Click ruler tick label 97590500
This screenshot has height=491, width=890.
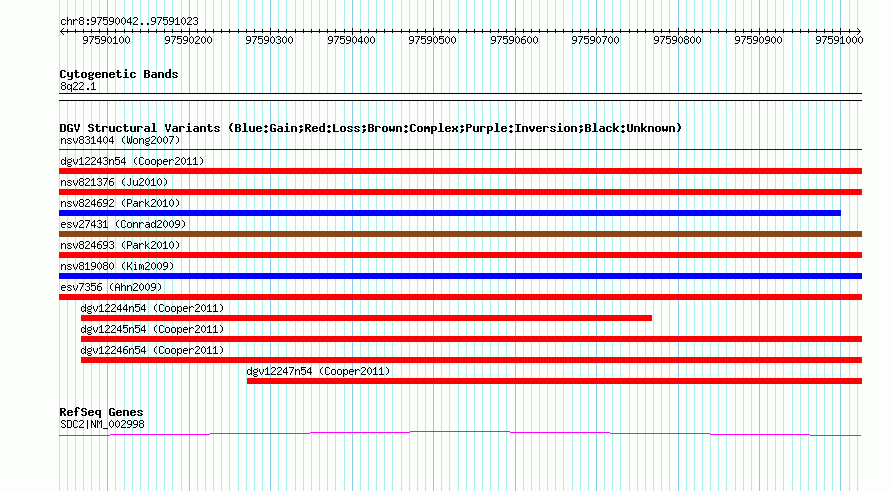tap(433, 40)
